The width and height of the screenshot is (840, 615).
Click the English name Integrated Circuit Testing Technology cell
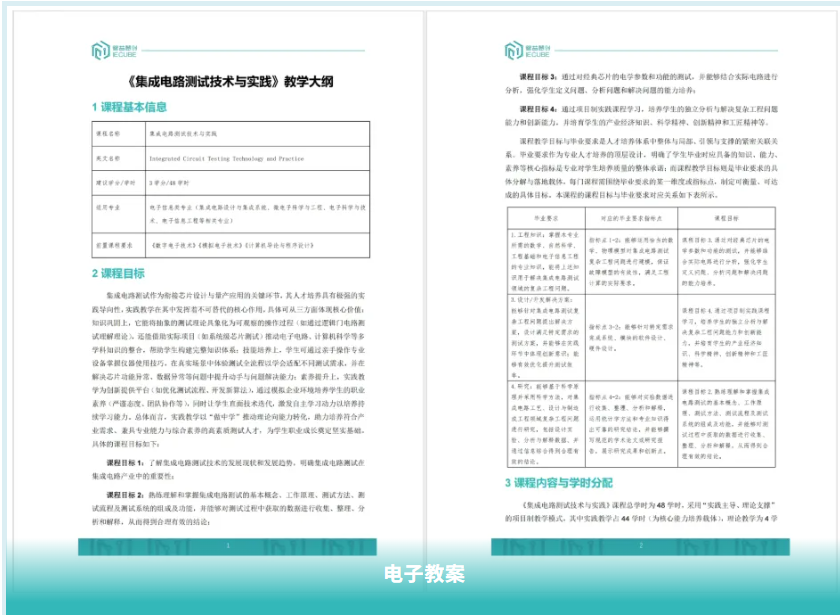coord(226,158)
